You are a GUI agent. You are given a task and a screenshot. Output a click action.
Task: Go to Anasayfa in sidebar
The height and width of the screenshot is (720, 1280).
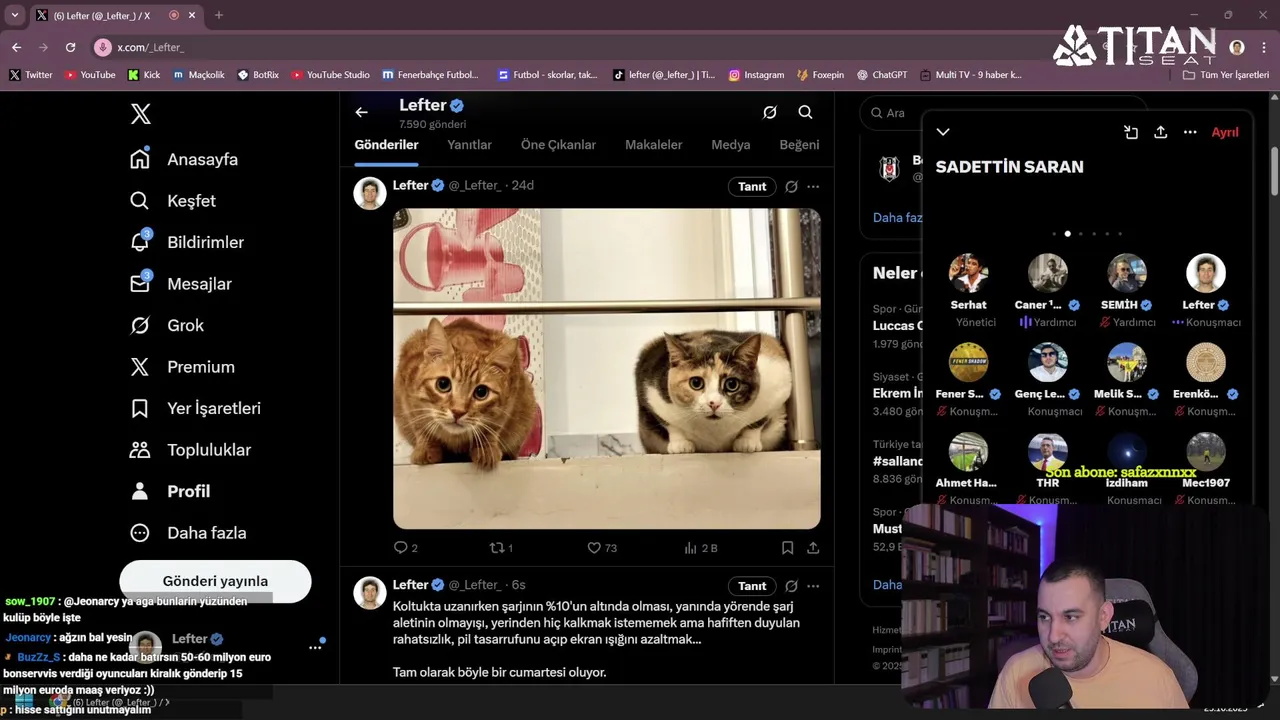(x=184, y=159)
